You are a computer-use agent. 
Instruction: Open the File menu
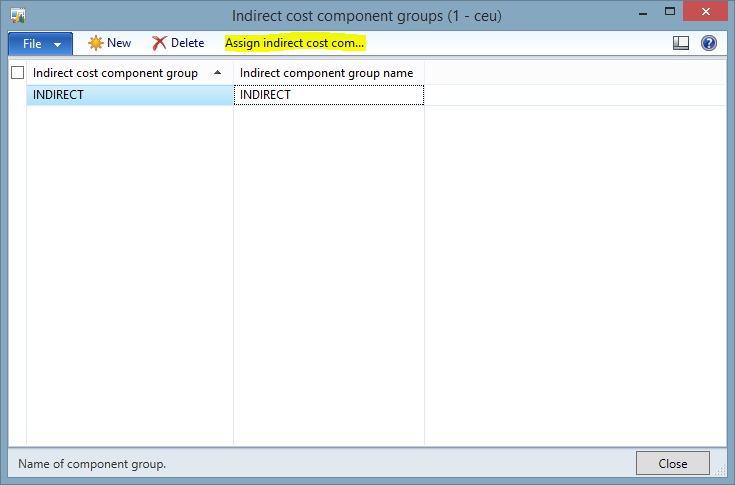40,44
